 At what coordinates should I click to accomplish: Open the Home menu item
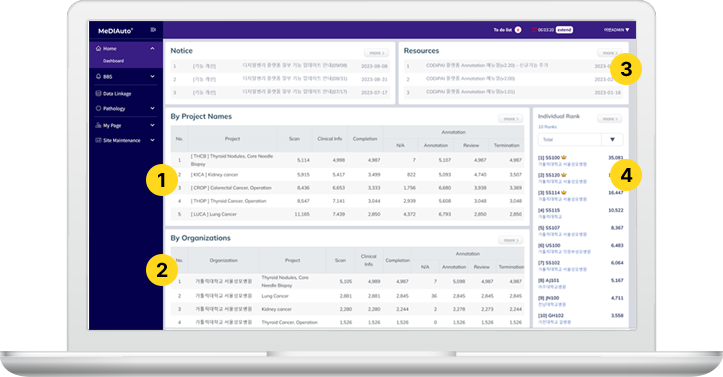click(125, 48)
